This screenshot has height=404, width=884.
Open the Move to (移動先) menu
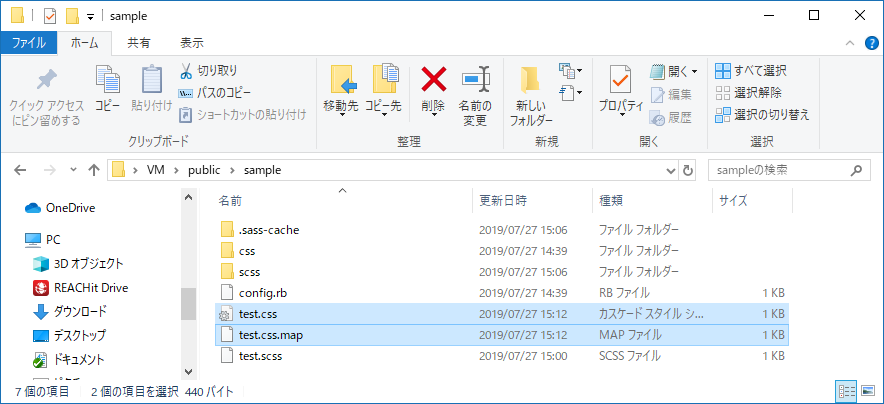(341, 92)
